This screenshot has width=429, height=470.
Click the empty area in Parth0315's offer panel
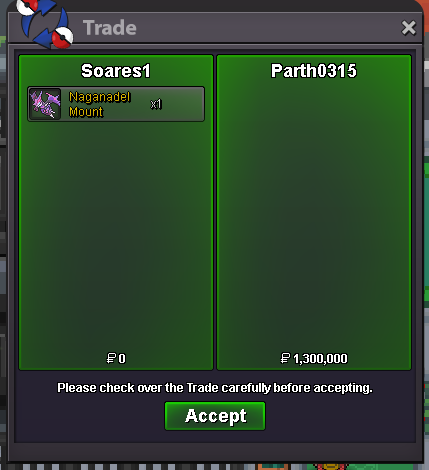coord(314,217)
